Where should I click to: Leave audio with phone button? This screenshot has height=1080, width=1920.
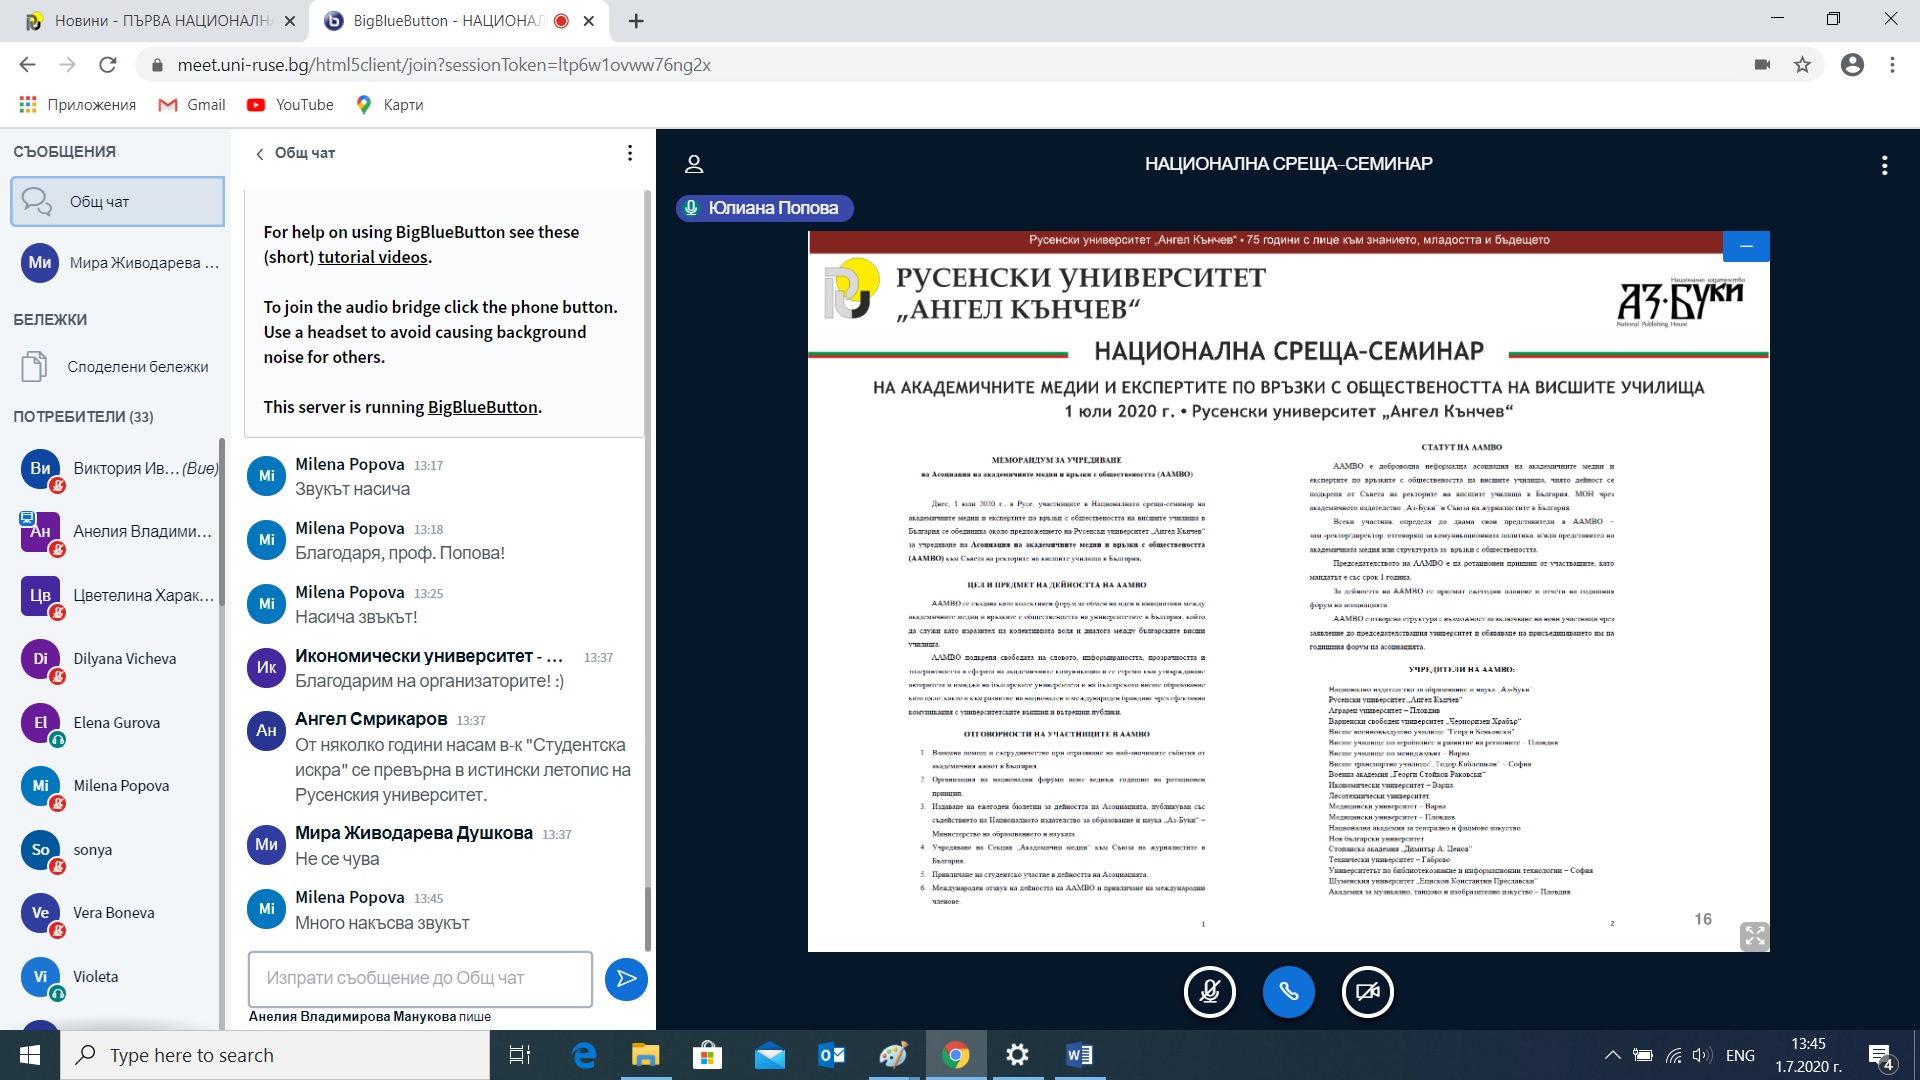[x=1288, y=992]
